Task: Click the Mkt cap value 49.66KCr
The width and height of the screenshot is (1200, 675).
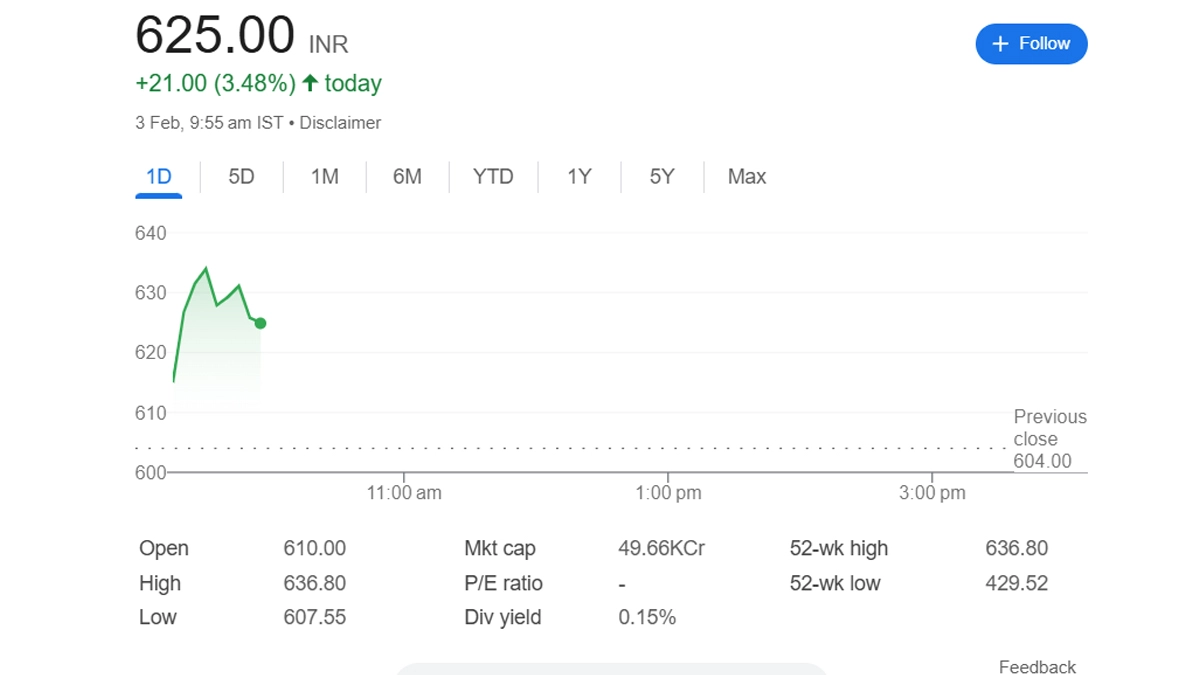Action: 662,549
